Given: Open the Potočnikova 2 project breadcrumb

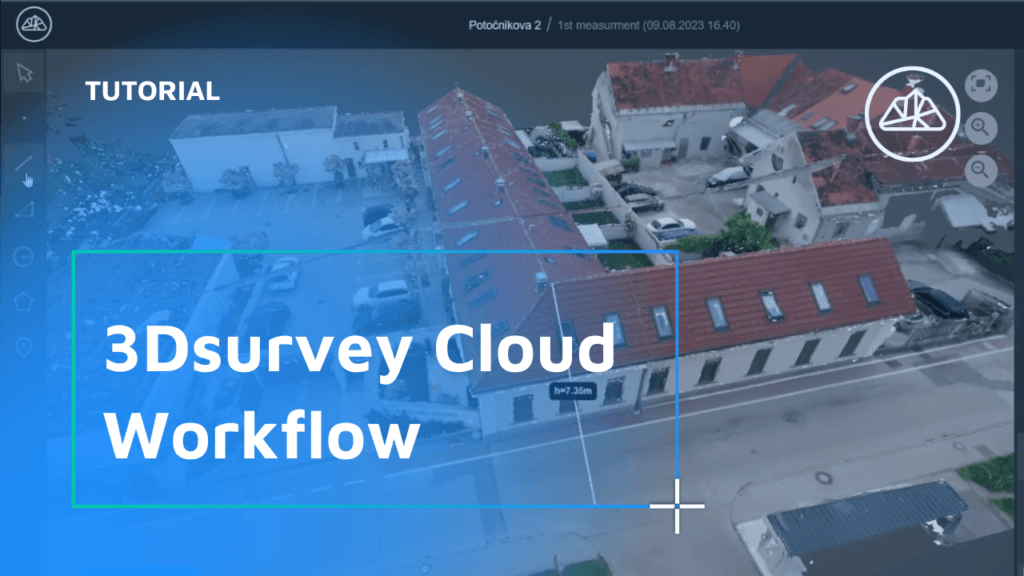Looking at the screenshot, I should tap(504, 25).
